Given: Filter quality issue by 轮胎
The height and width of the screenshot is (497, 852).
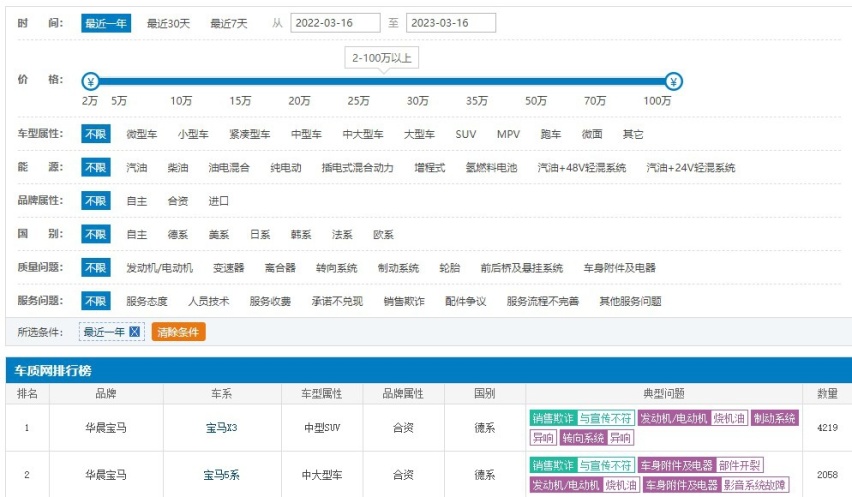Looking at the screenshot, I should [450, 268].
